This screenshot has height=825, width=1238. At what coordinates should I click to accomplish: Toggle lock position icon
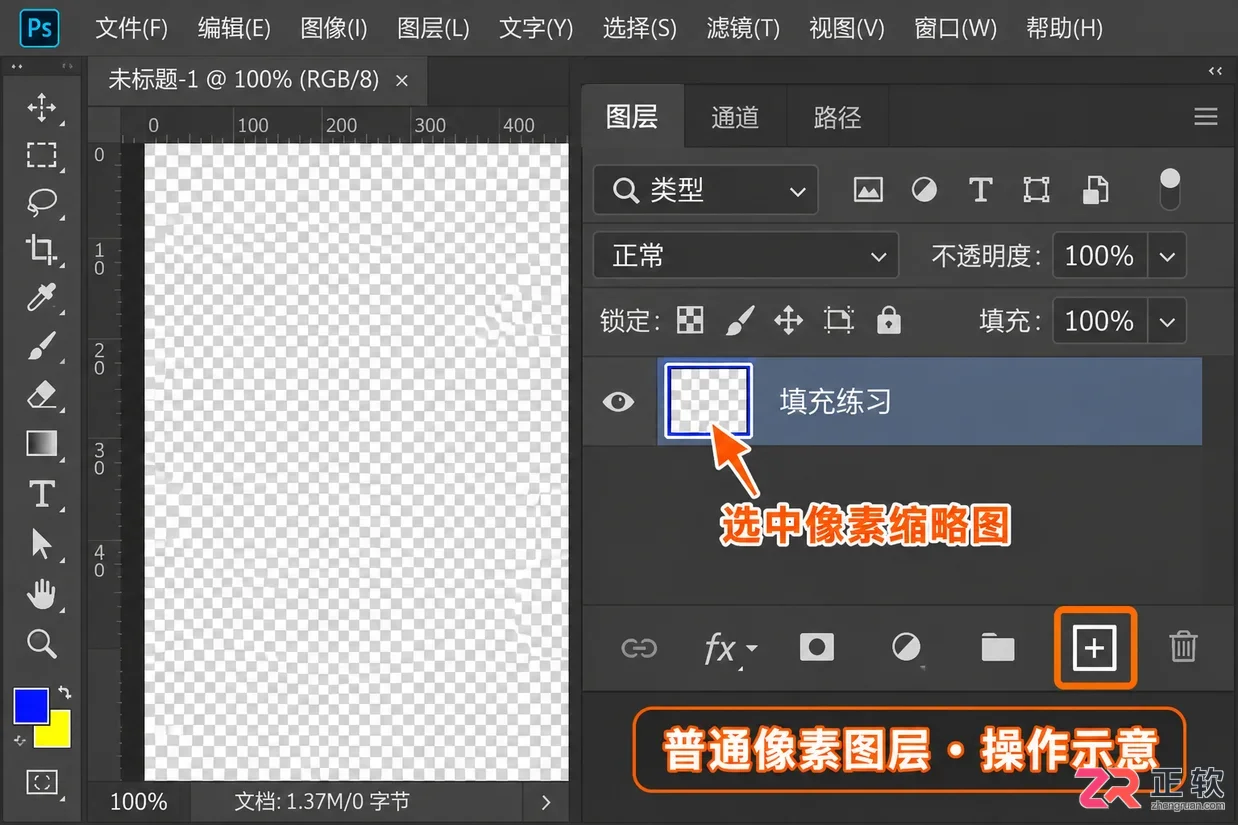[789, 320]
